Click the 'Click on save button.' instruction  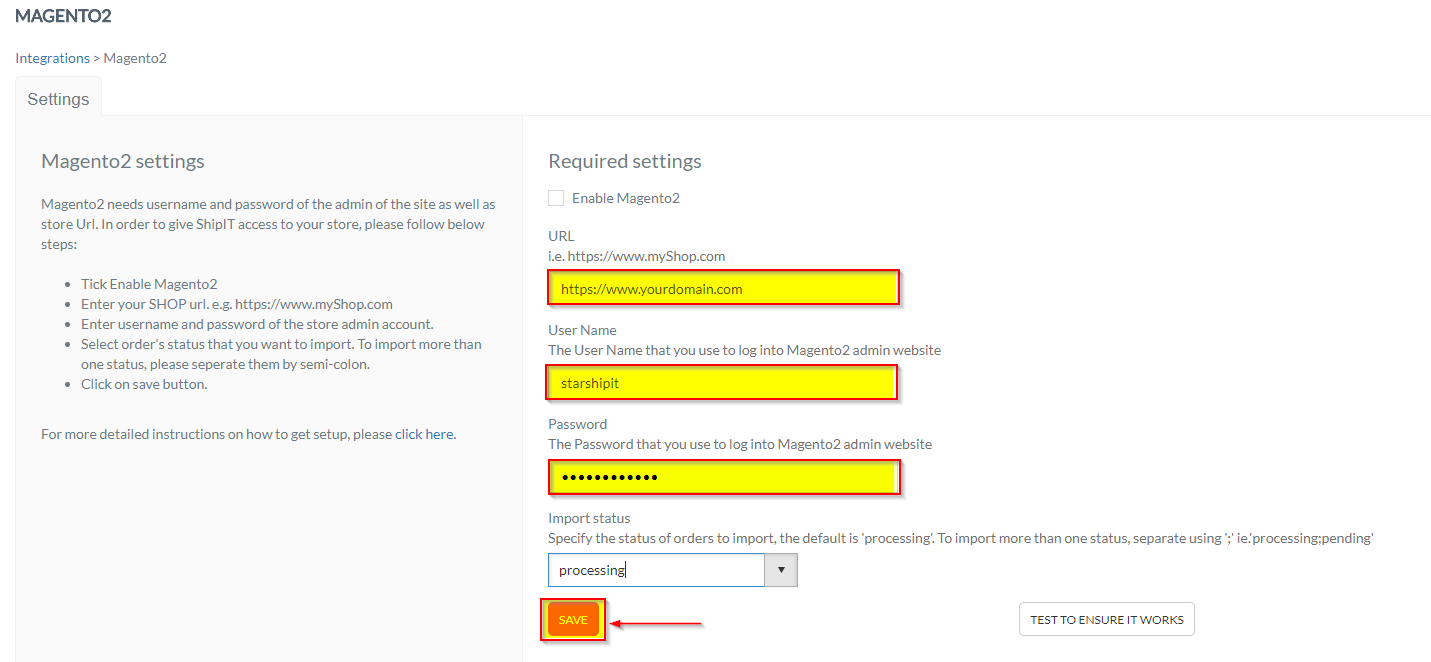point(144,384)
